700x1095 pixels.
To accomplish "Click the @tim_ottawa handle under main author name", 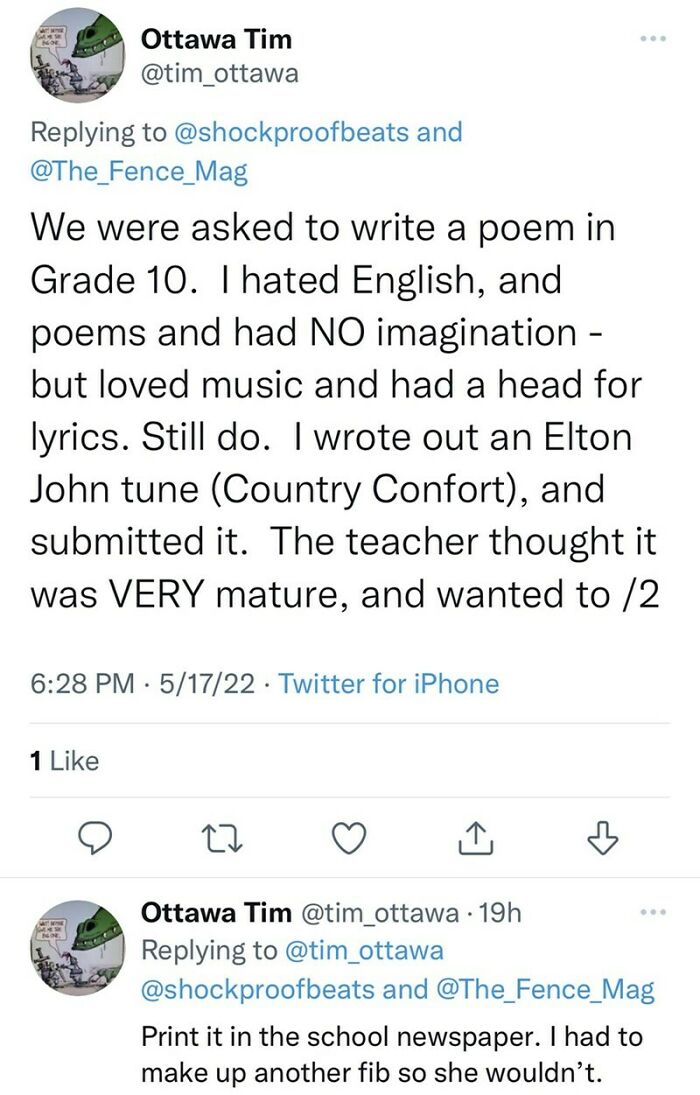I will (x=220, y=73).
